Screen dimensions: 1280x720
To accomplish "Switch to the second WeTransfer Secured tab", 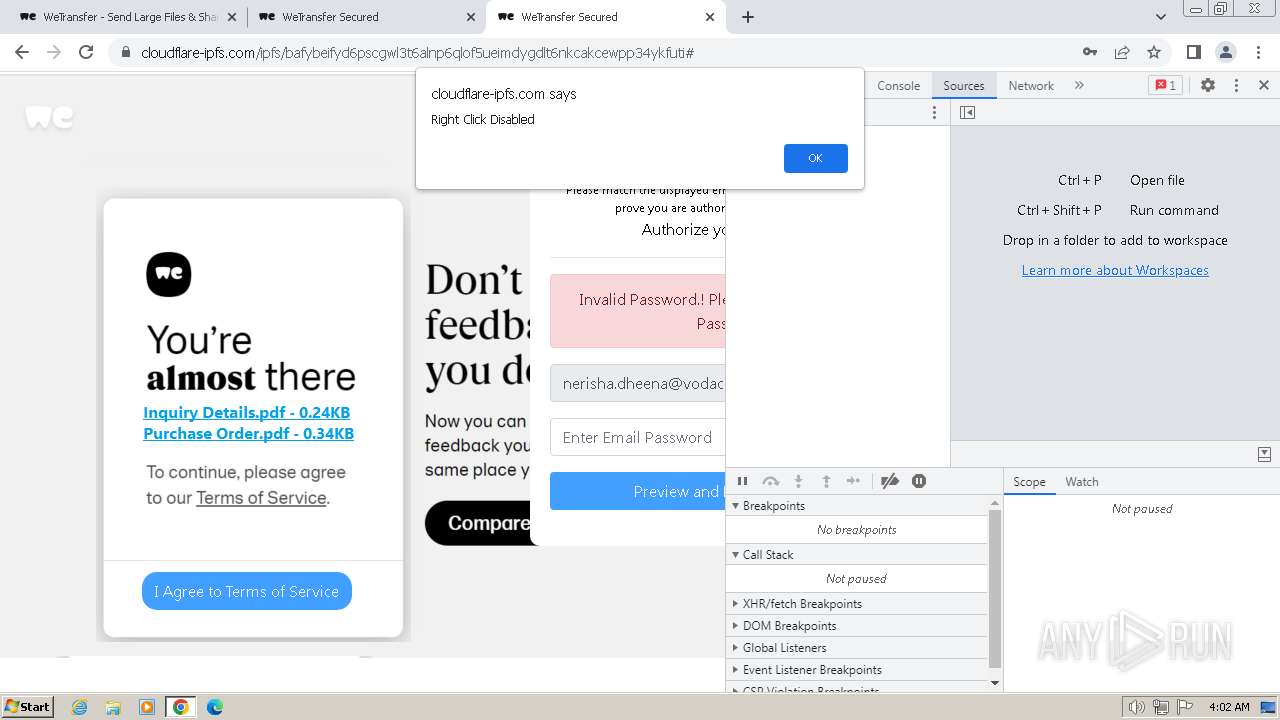I will tap(366, 17).
